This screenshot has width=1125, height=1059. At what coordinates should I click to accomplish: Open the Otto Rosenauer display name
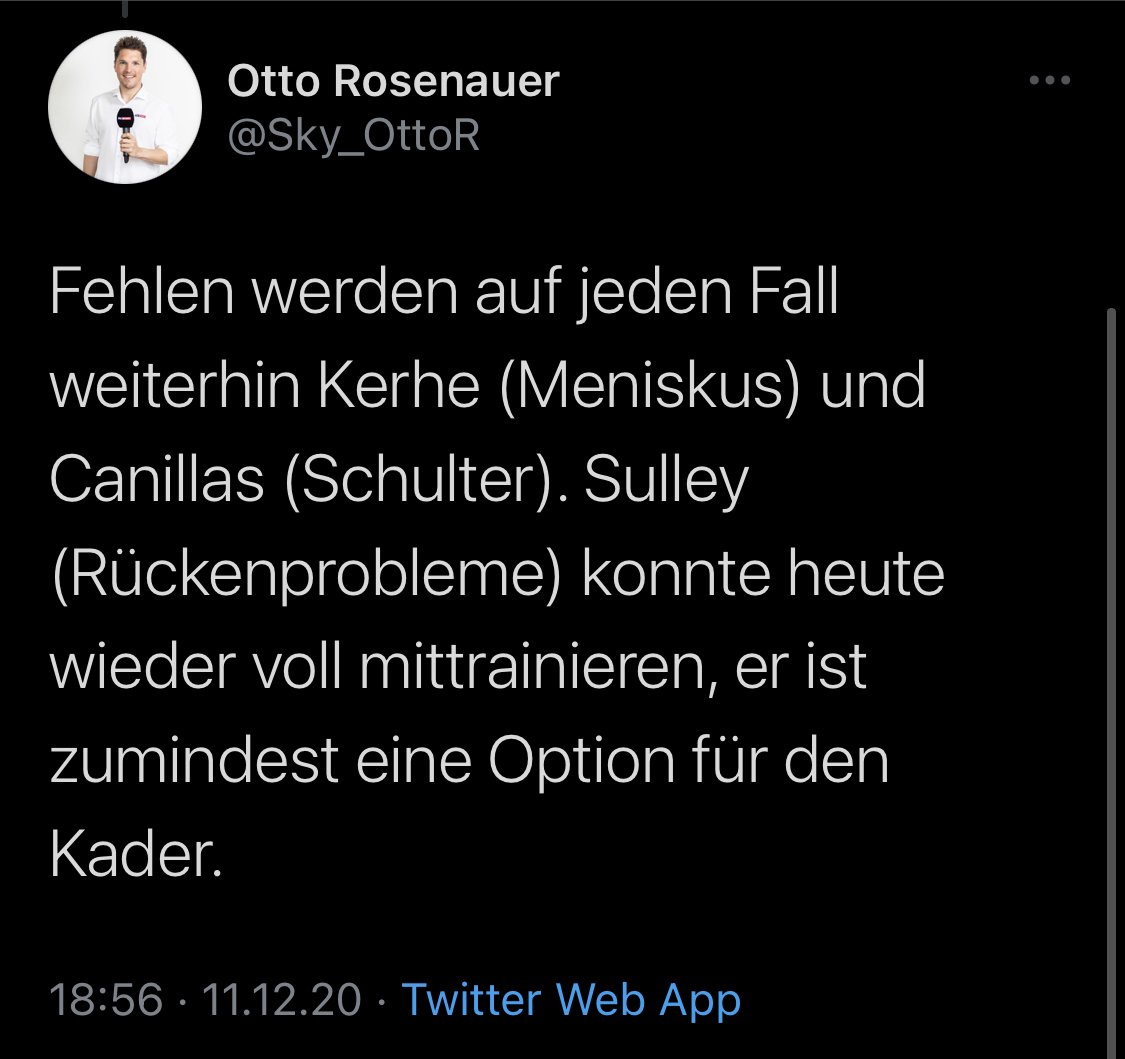point(392,80)
